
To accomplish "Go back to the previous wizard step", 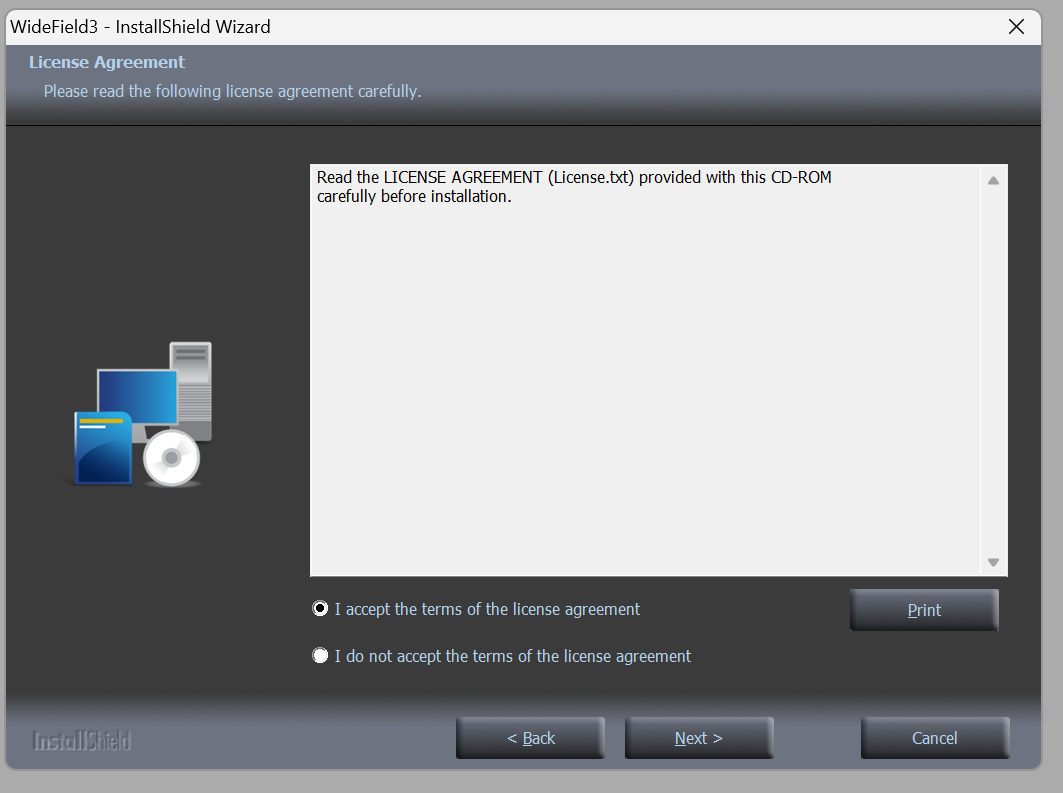I will [530, 738].
